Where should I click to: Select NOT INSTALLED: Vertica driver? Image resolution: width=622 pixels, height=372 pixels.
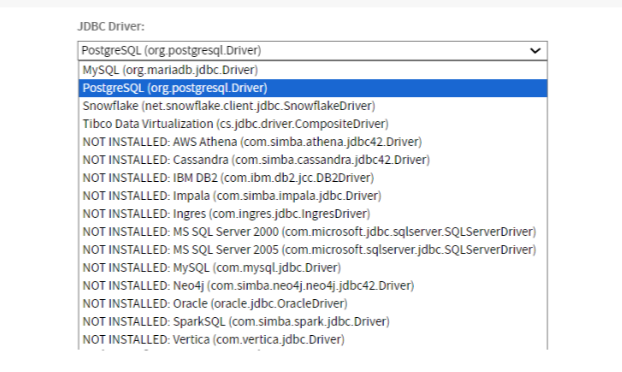pos(313,340)
